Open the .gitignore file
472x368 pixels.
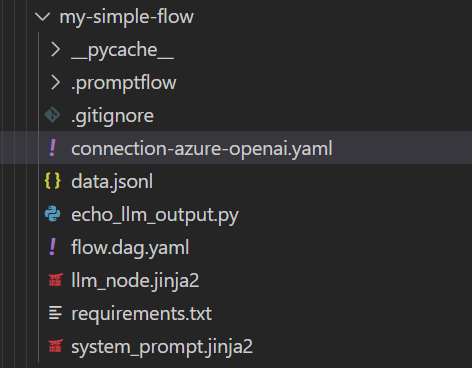coord(112,116)
